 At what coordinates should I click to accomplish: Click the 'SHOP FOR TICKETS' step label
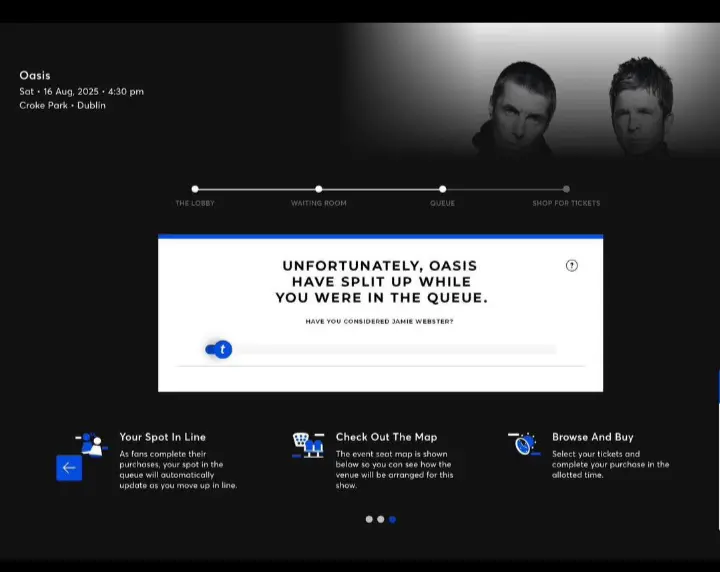566,203
